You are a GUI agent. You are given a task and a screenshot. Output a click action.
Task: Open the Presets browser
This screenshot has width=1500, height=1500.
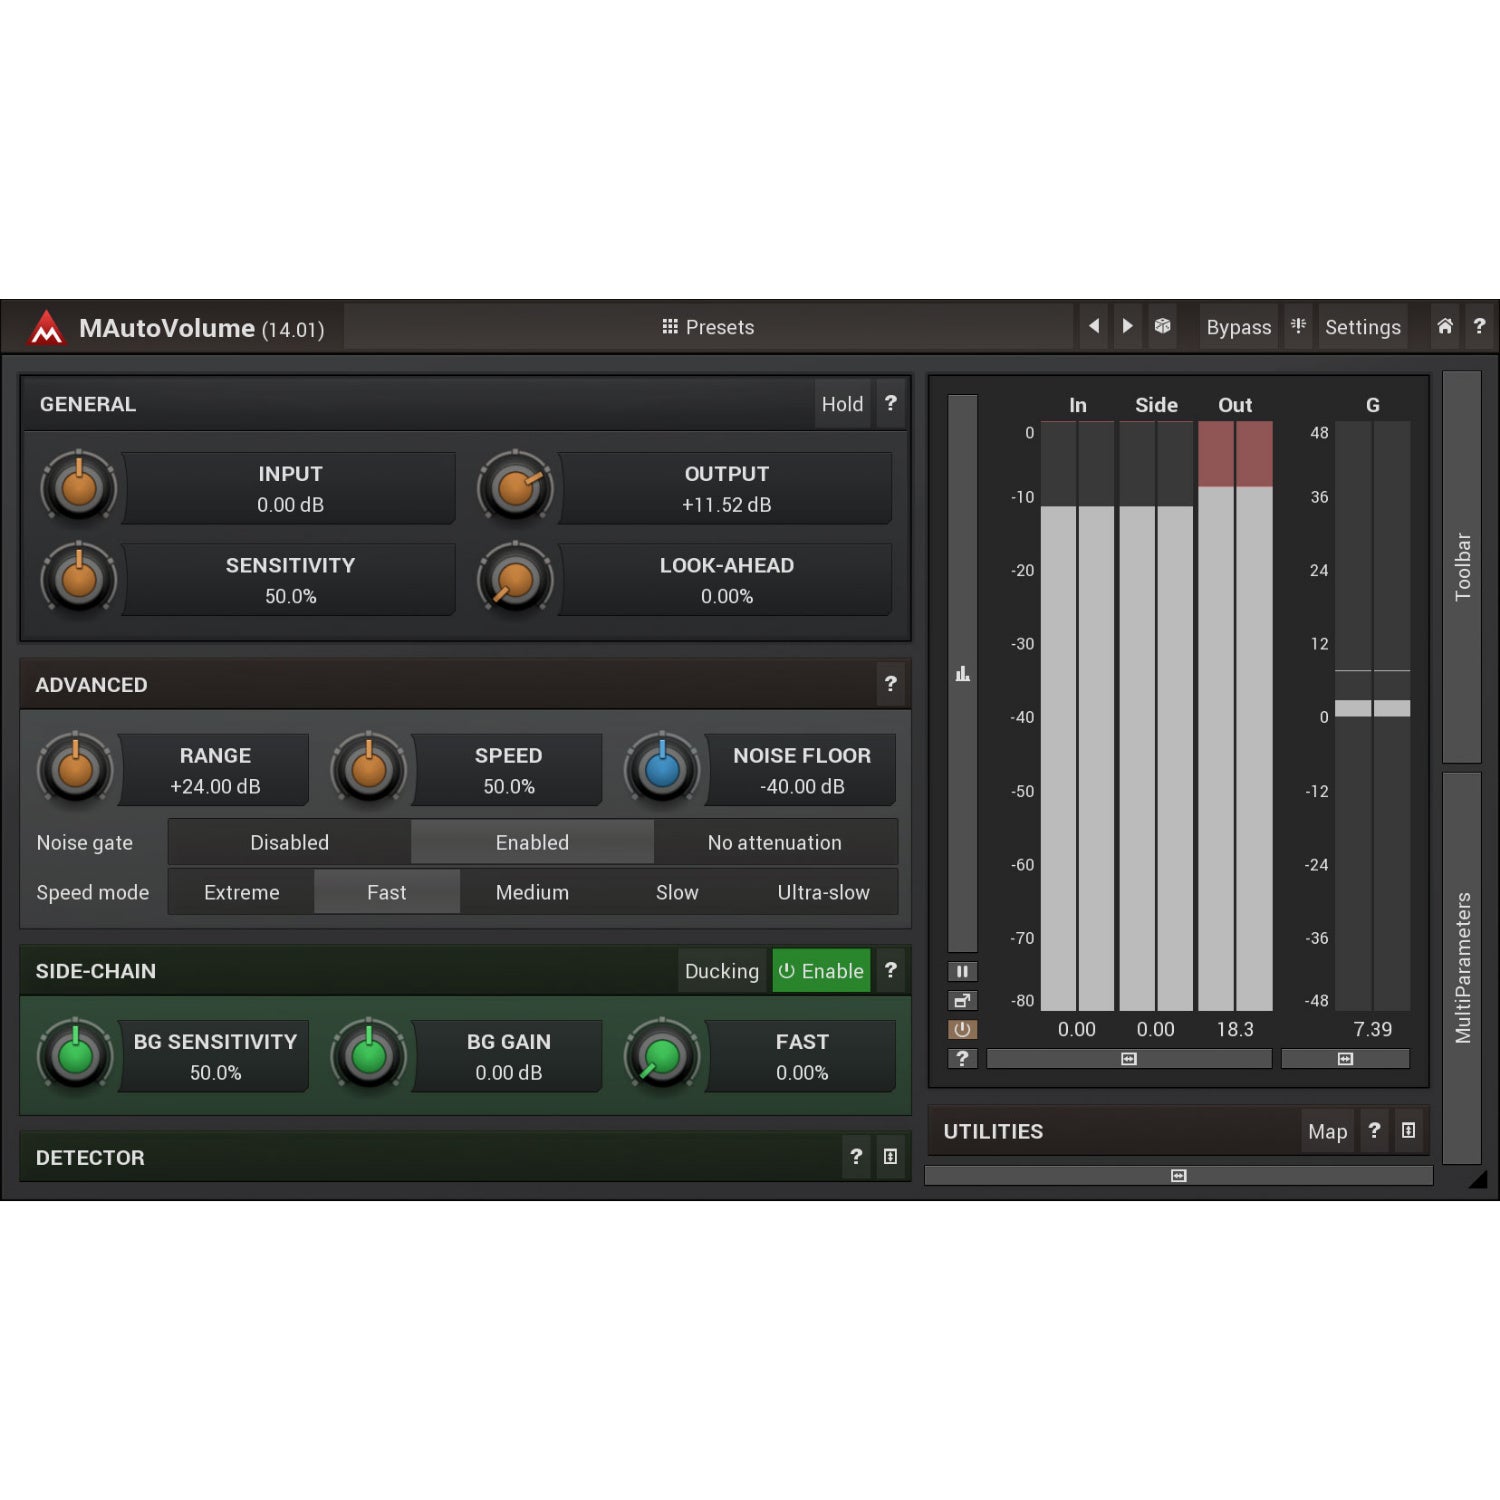[x=708, y=327]
